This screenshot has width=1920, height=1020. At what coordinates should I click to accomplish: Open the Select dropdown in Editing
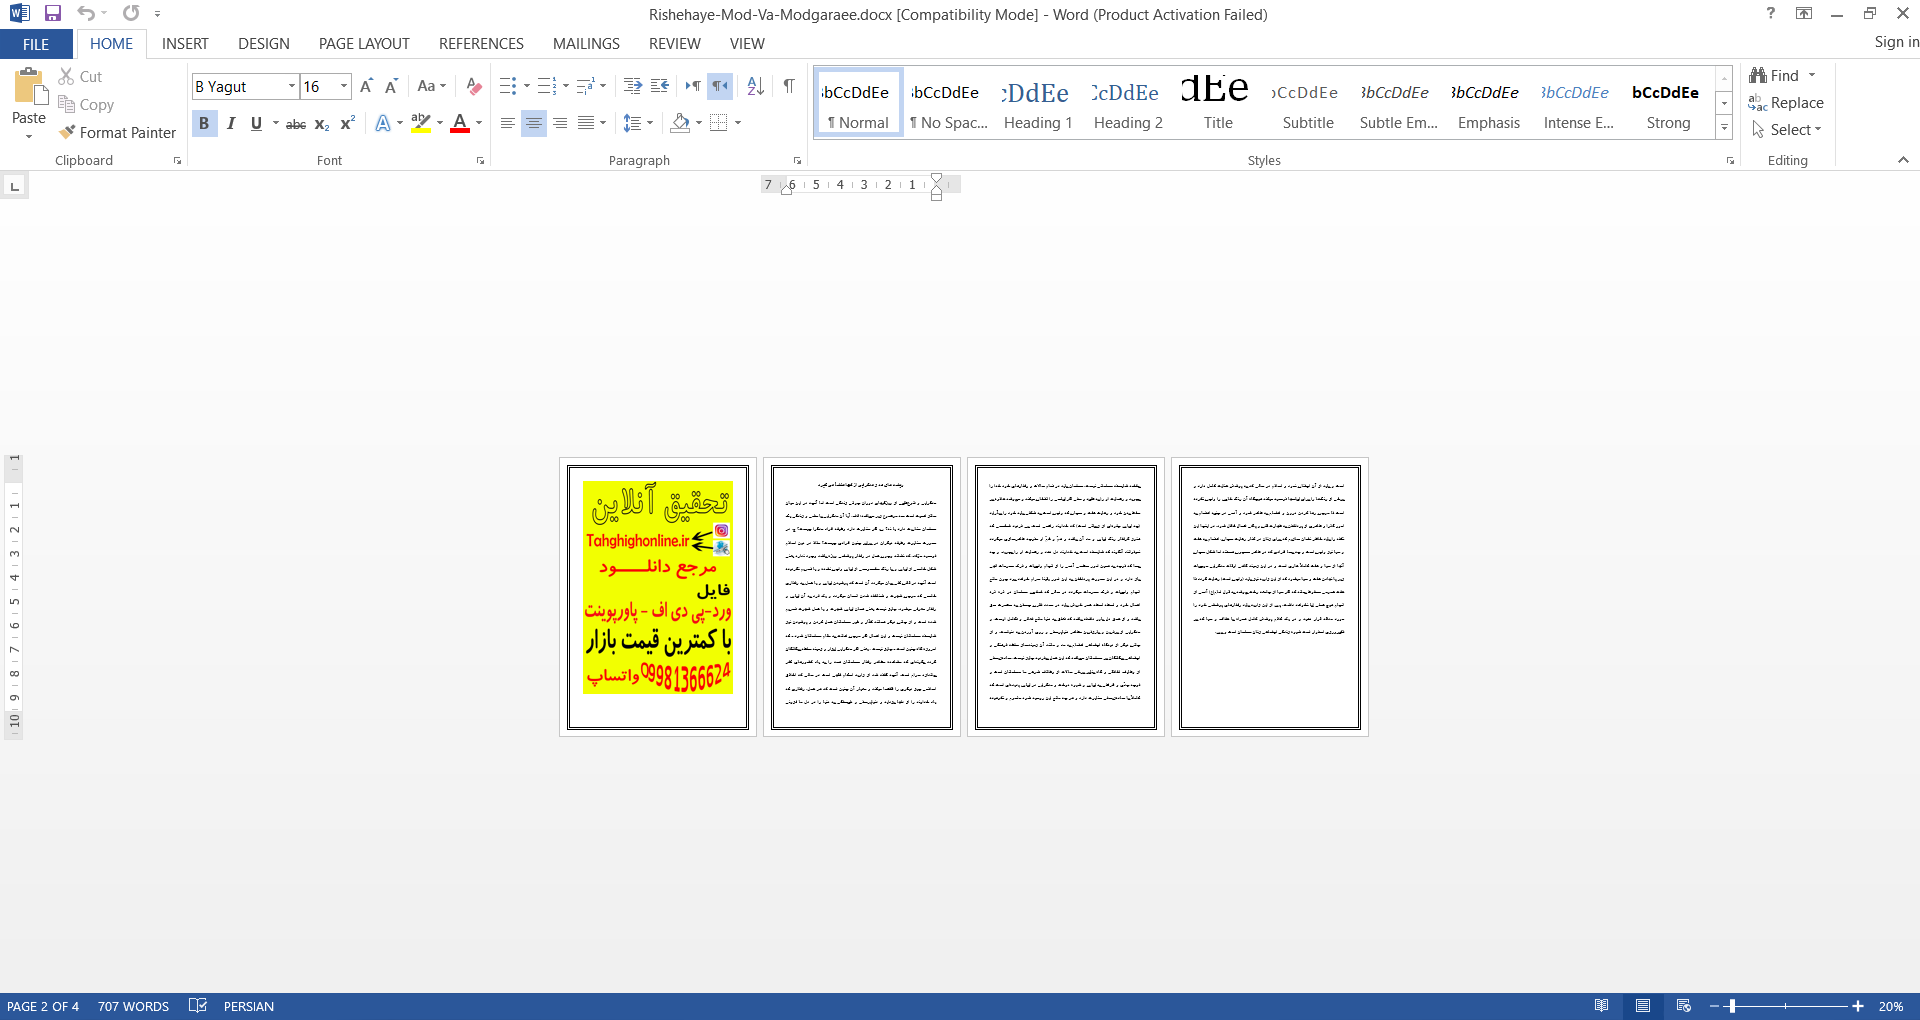click(1787, 130)
